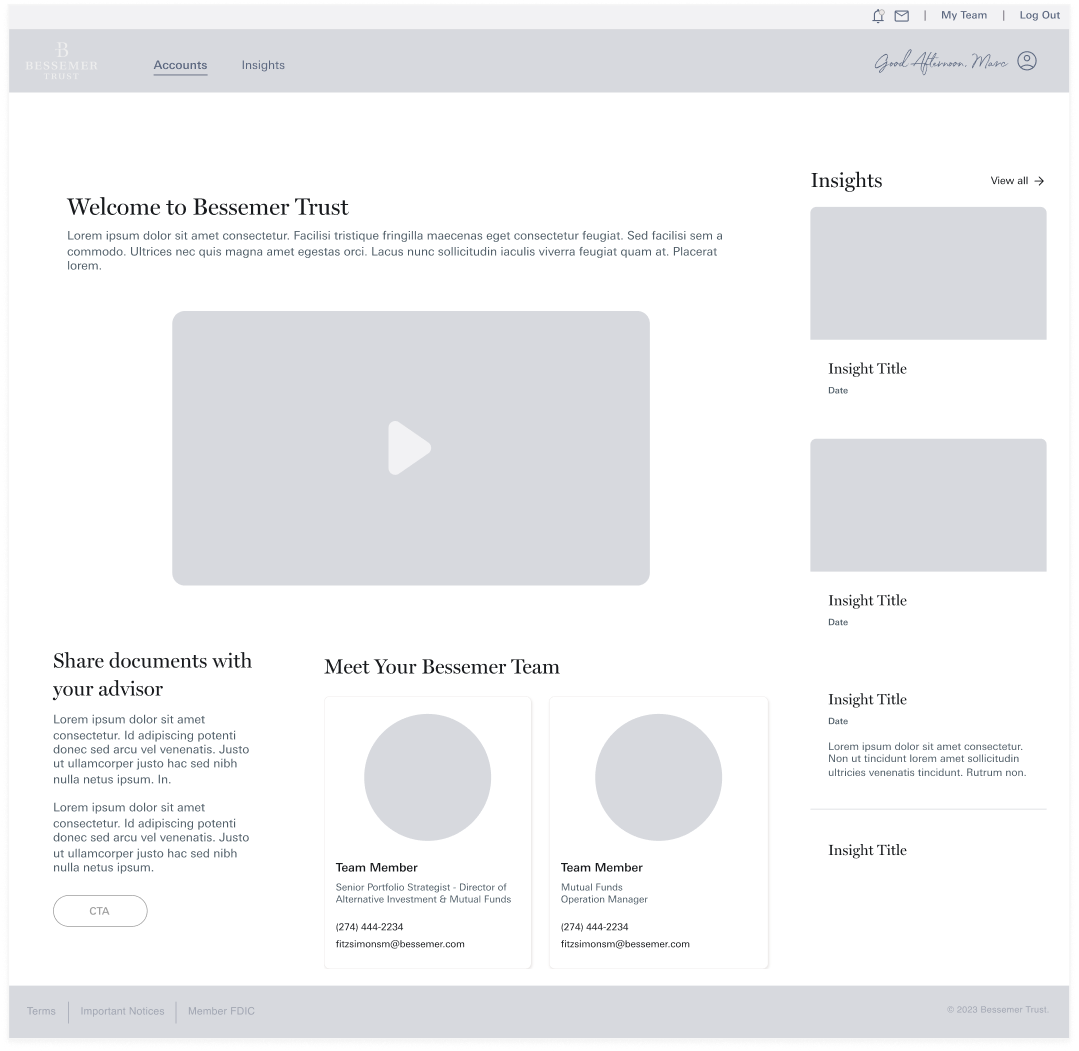Click the Bessemer Trust logo
Screen dimensions: 1079x1051
coord(62,61)
